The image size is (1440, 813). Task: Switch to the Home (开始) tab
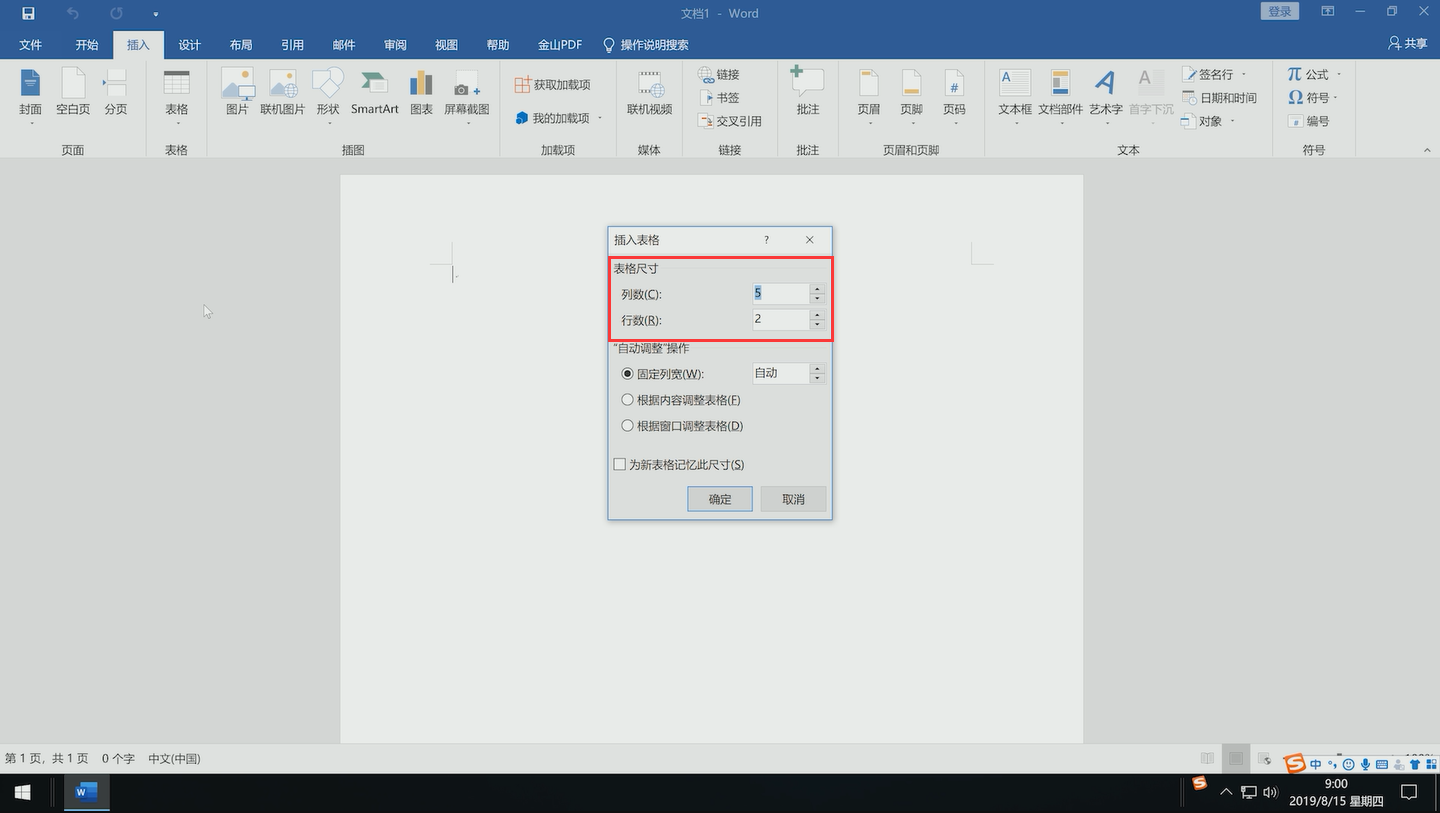[x=87, y=45]
